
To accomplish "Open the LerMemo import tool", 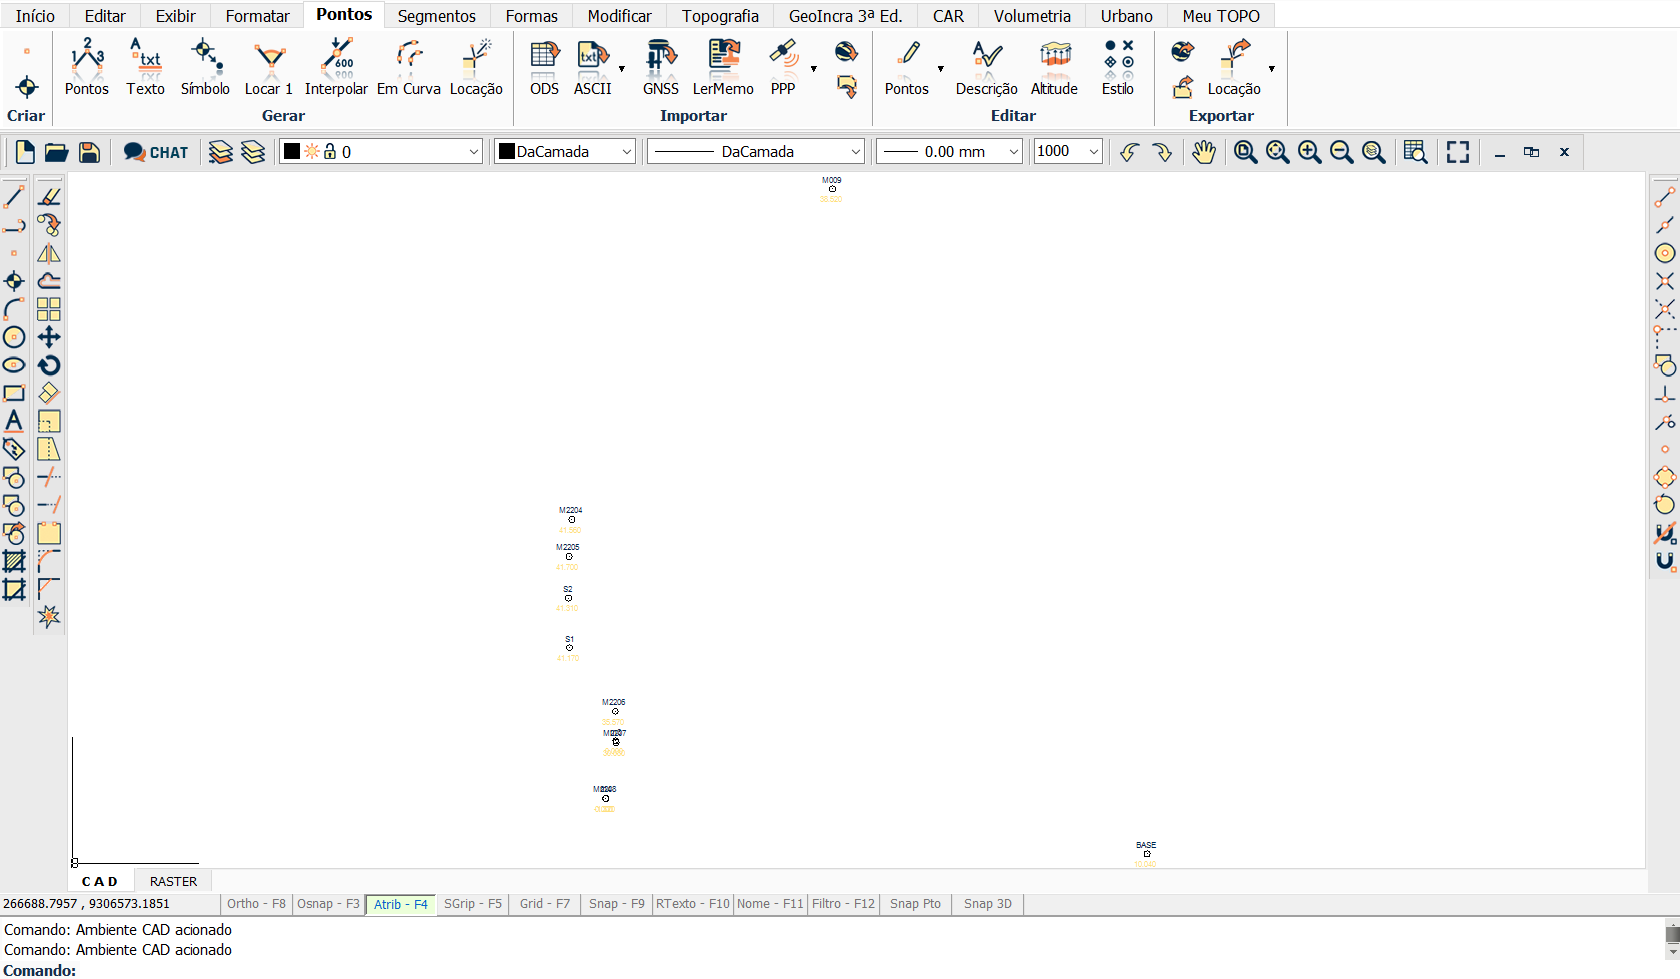I will [x=723, y=66].
